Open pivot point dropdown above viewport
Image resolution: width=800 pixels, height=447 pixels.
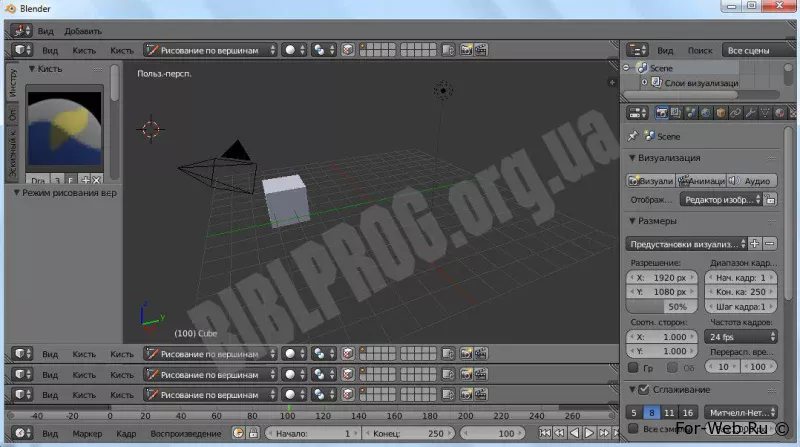point(324,50)
